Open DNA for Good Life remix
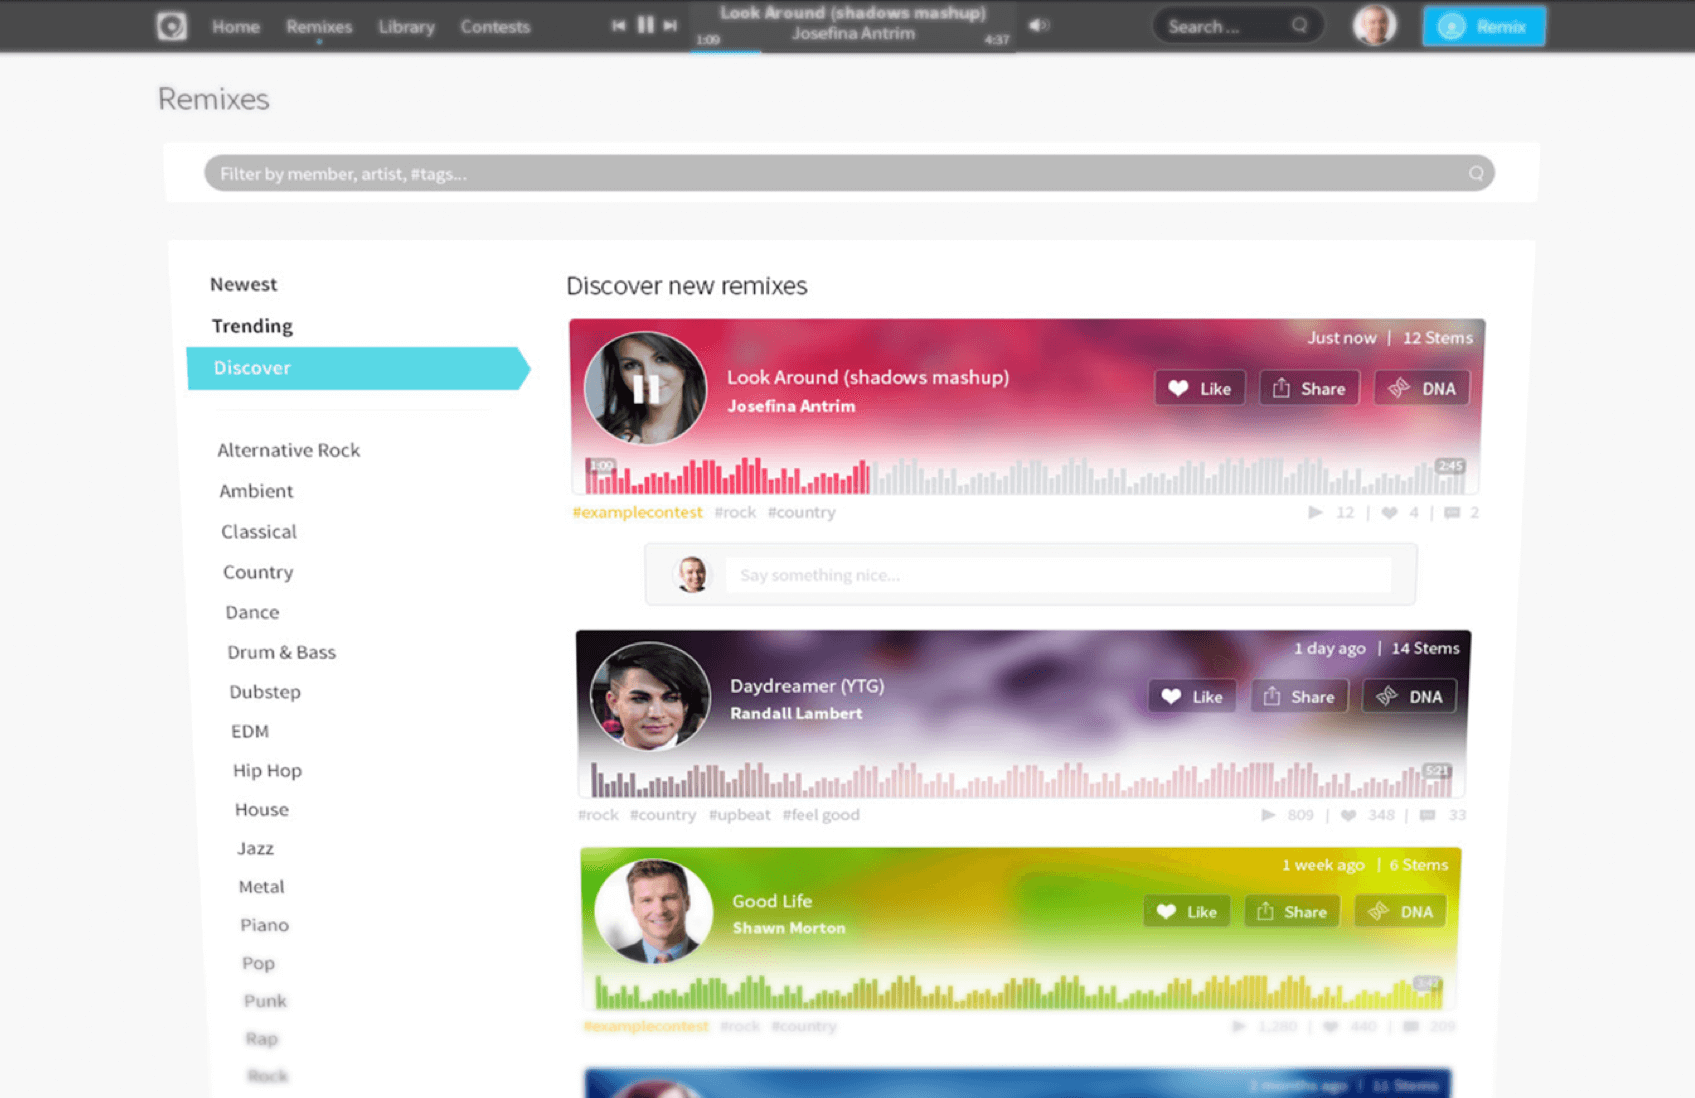Image resolution: width=1695 pixels, height=1098 pixels. [1400, 912]
